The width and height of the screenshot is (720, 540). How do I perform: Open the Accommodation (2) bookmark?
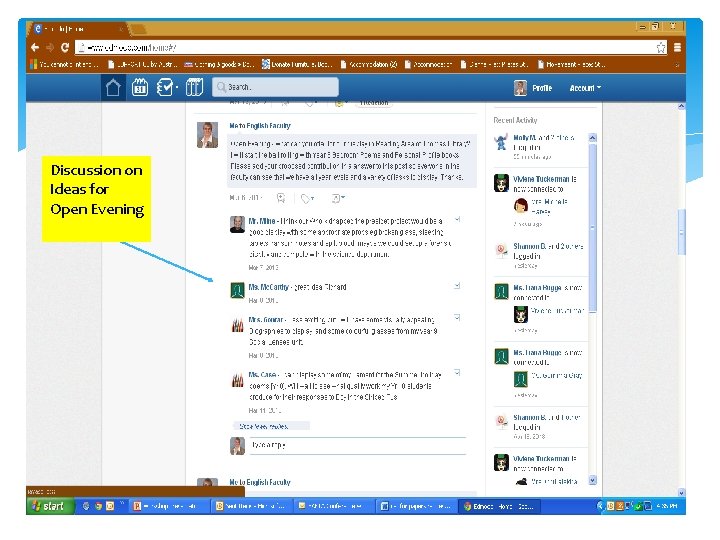(x=369, y=64)
